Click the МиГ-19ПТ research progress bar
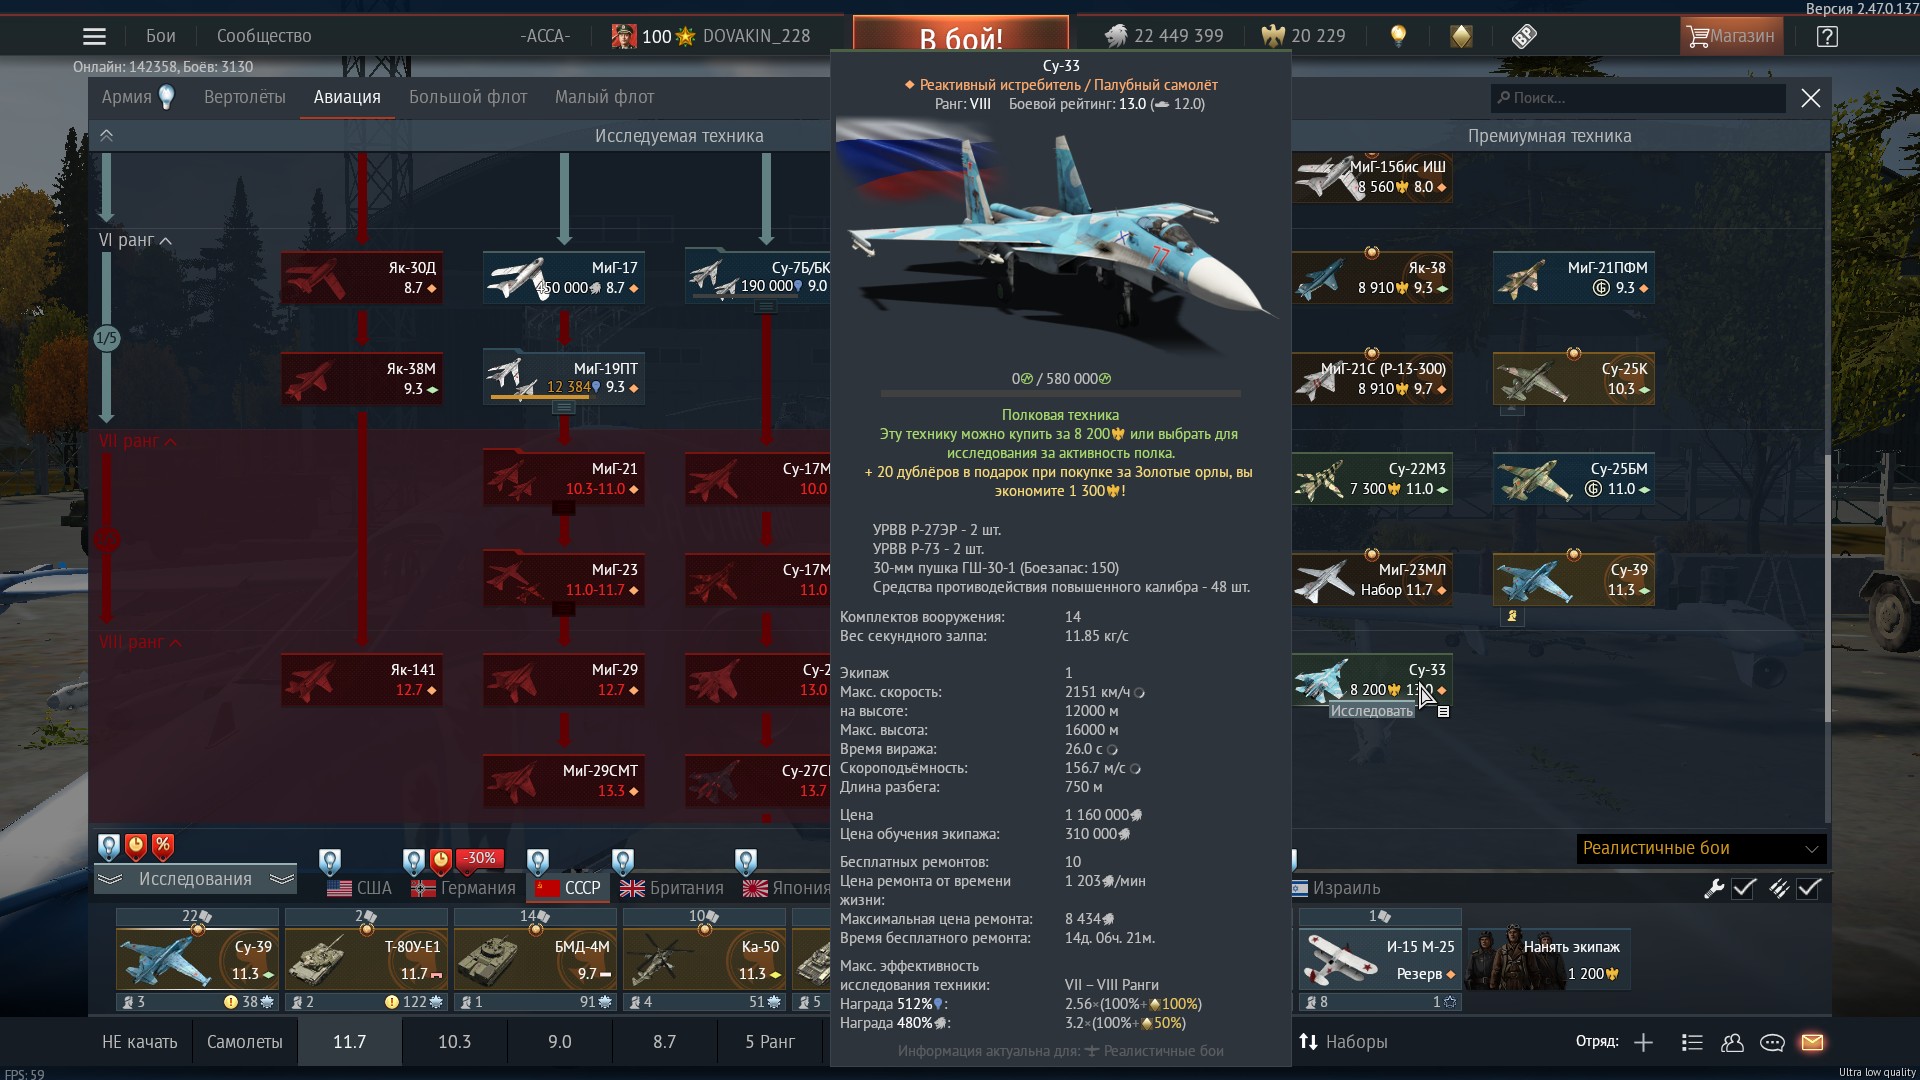This screenshot has width=1920, height=1080. tap(541, 398)
